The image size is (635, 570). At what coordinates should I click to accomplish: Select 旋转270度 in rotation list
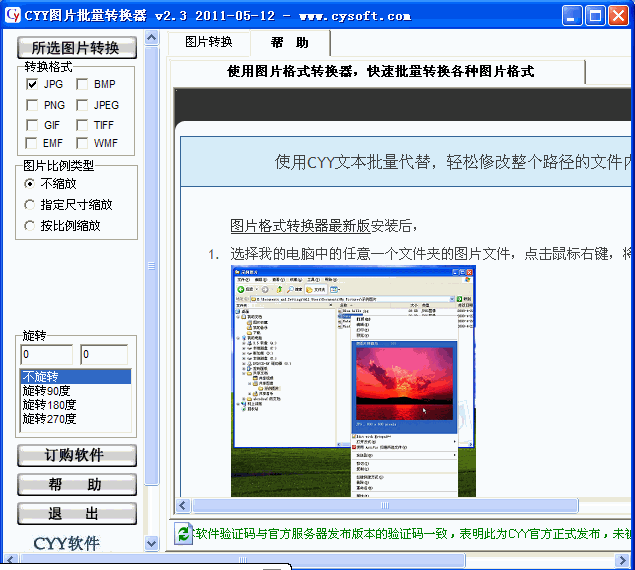click(76, 418)
